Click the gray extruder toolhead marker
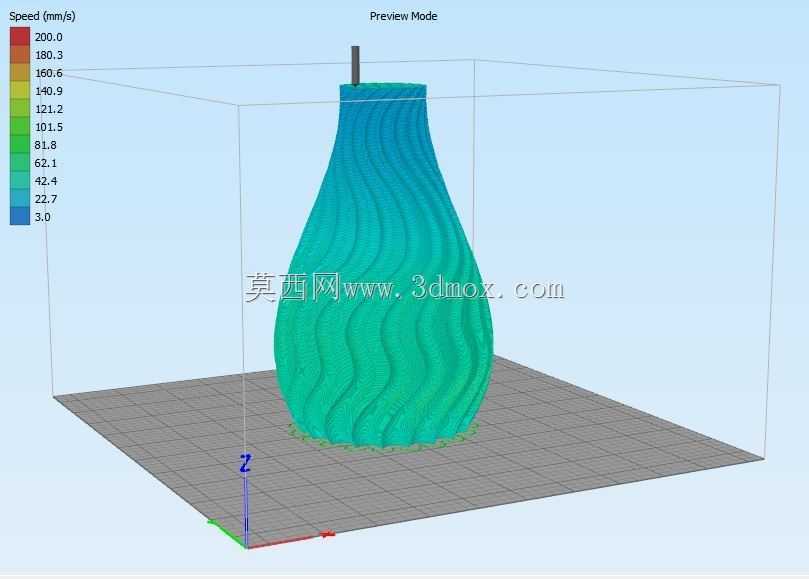The image size is (809, 579). tap(355, 66)
